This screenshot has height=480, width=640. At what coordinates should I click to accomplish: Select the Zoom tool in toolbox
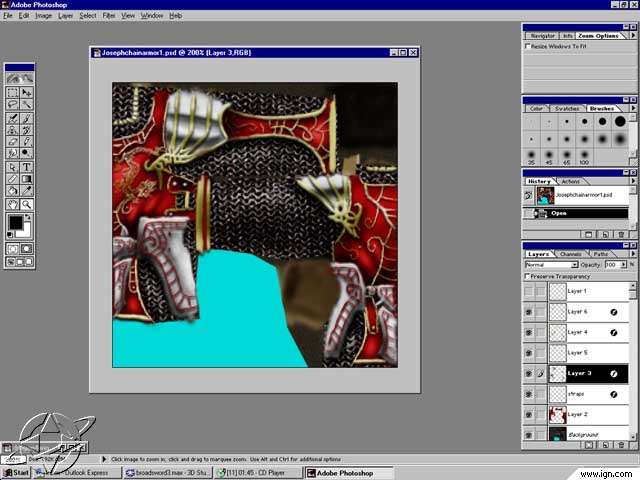pyautogui.click(x=26, y=204)
